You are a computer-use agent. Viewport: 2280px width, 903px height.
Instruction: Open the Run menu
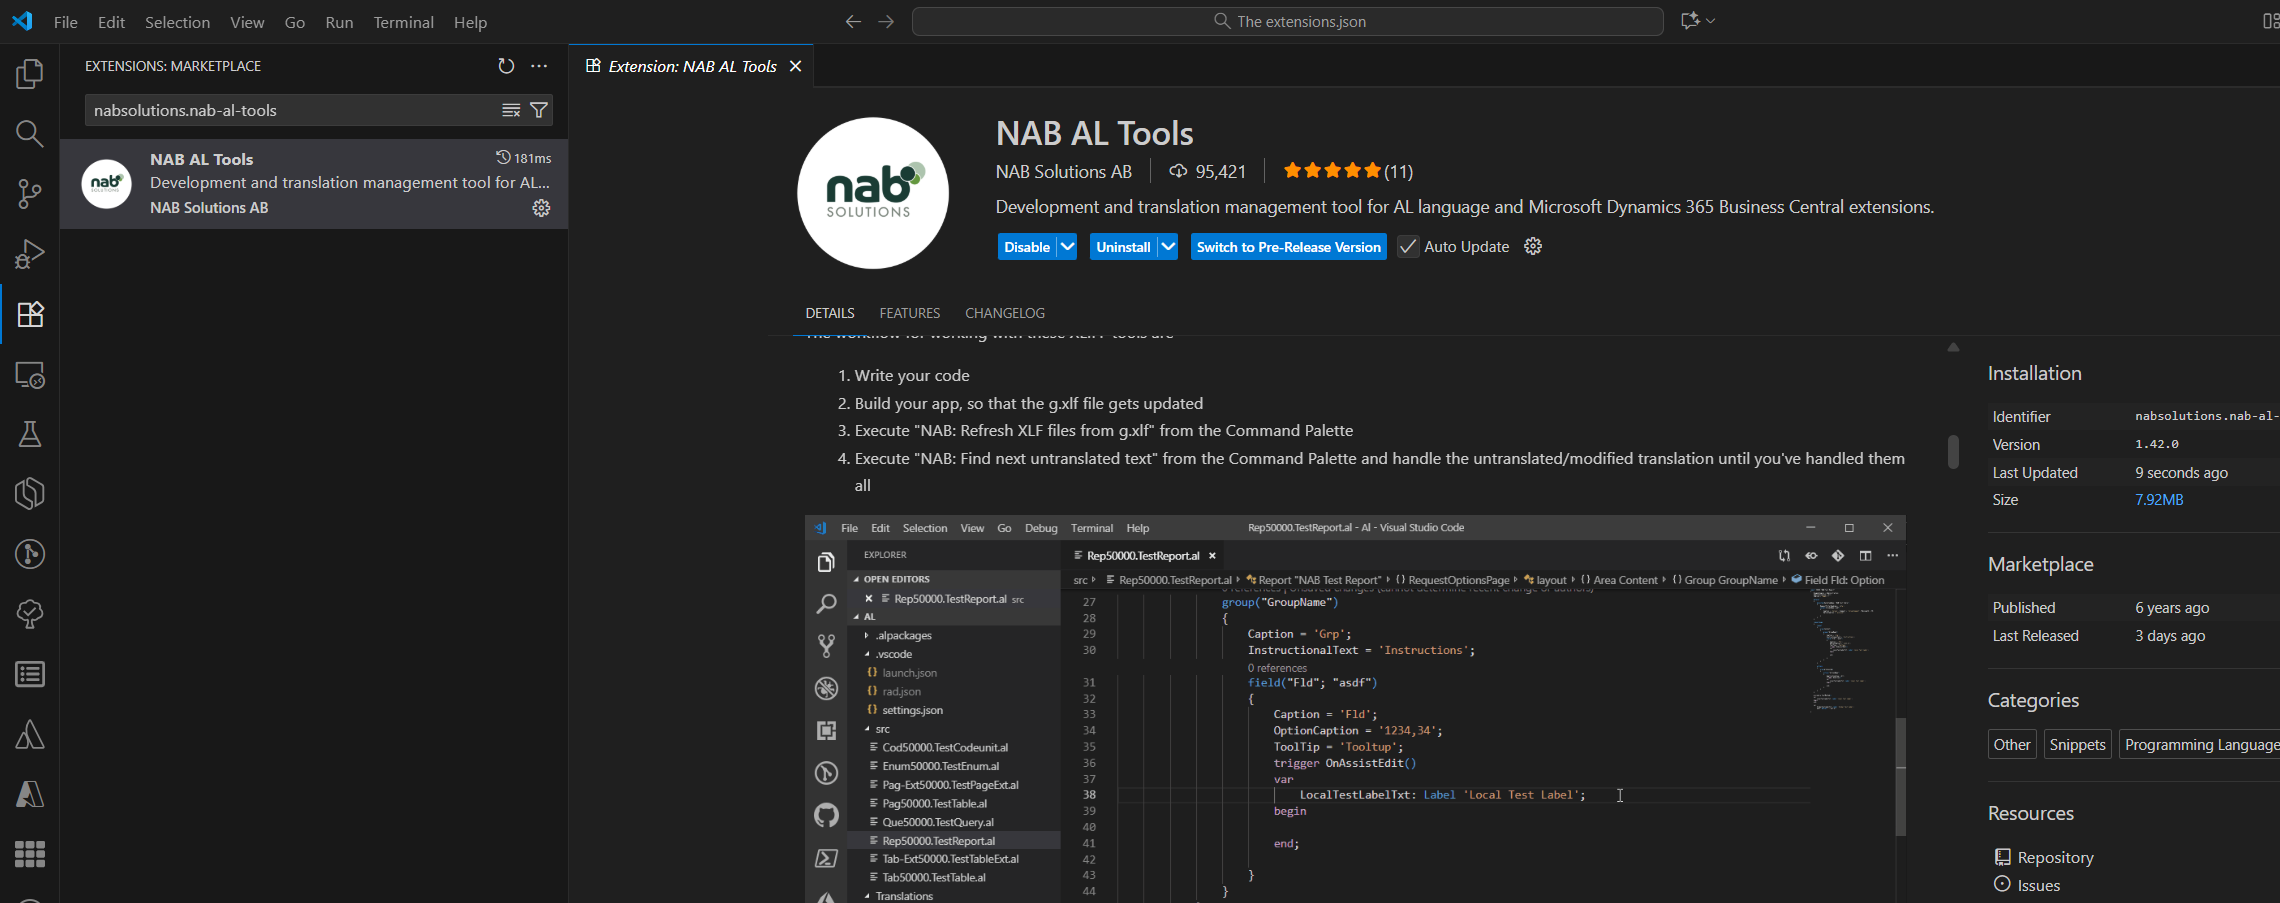click(x=339, y=22)
